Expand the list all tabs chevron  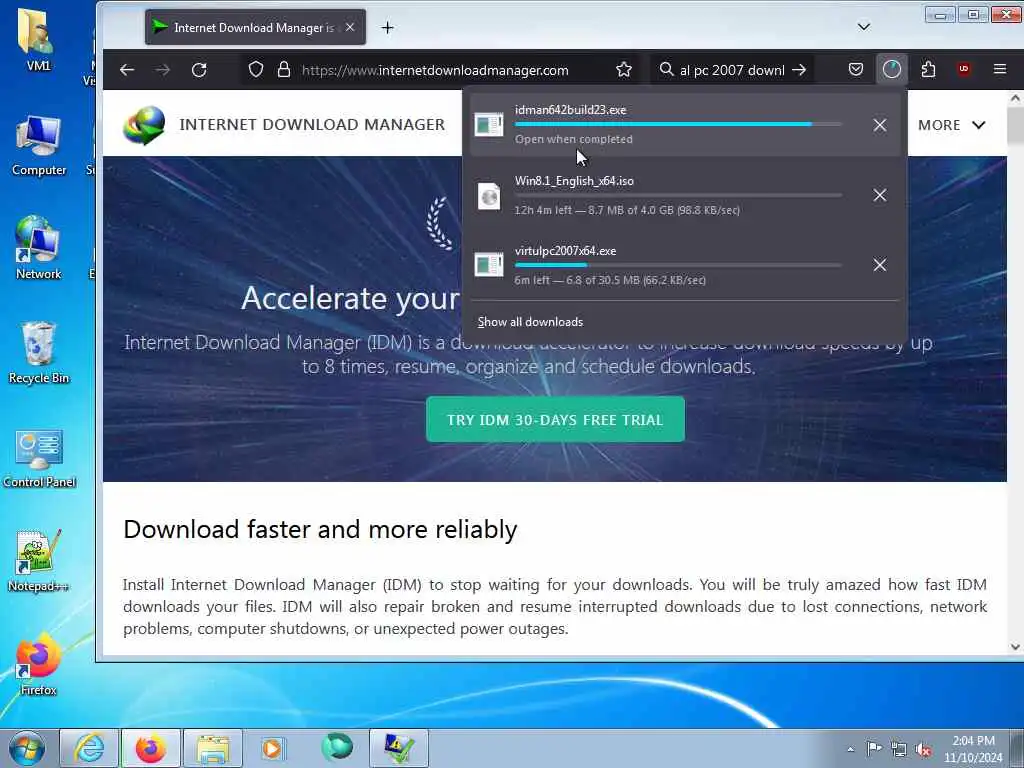[863, 27]
